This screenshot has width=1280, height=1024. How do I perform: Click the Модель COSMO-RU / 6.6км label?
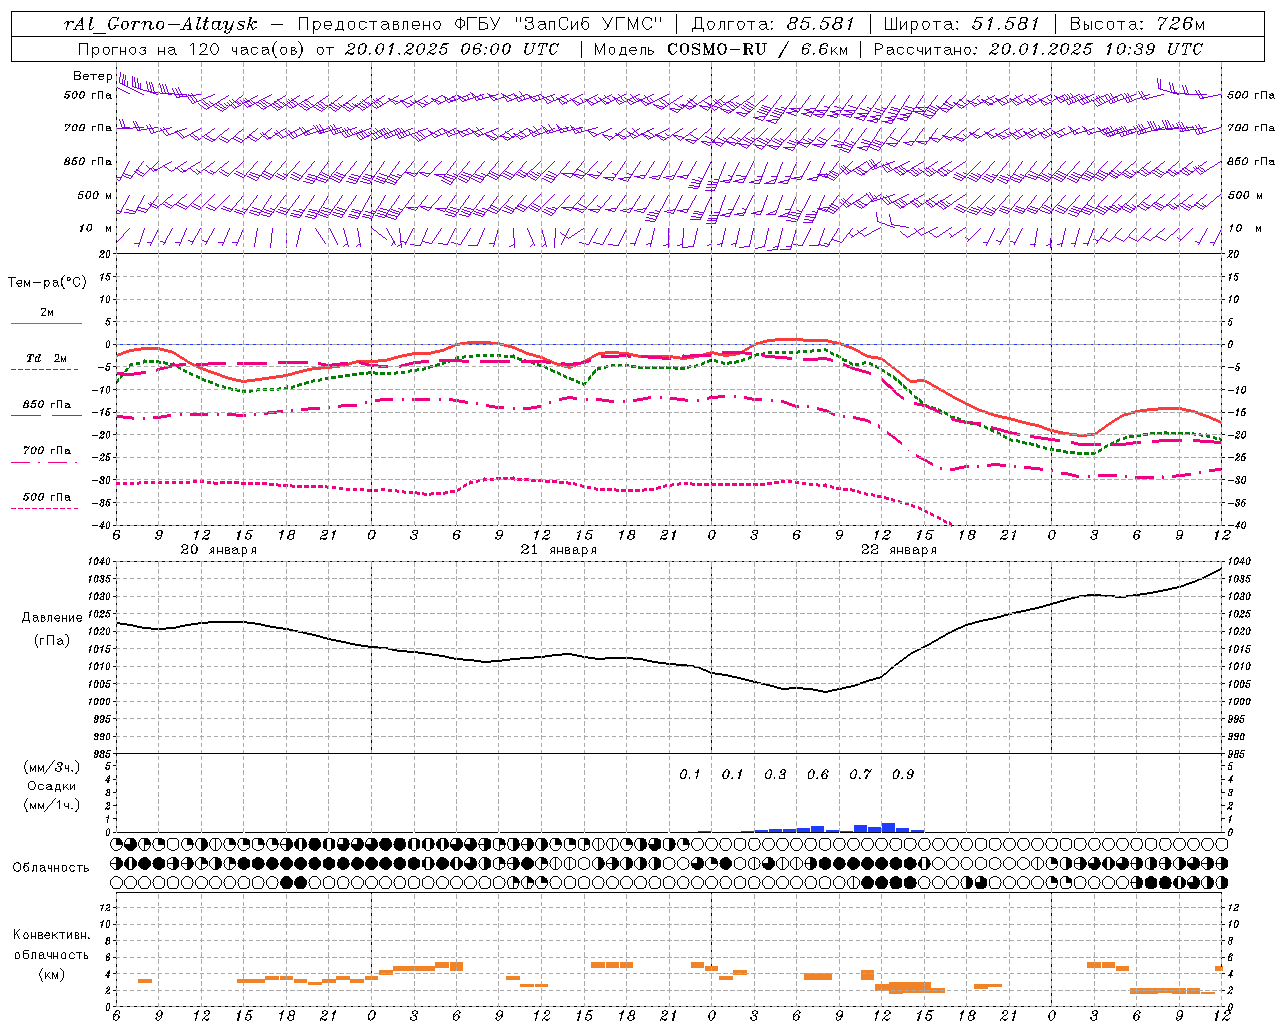coord(720,49)
